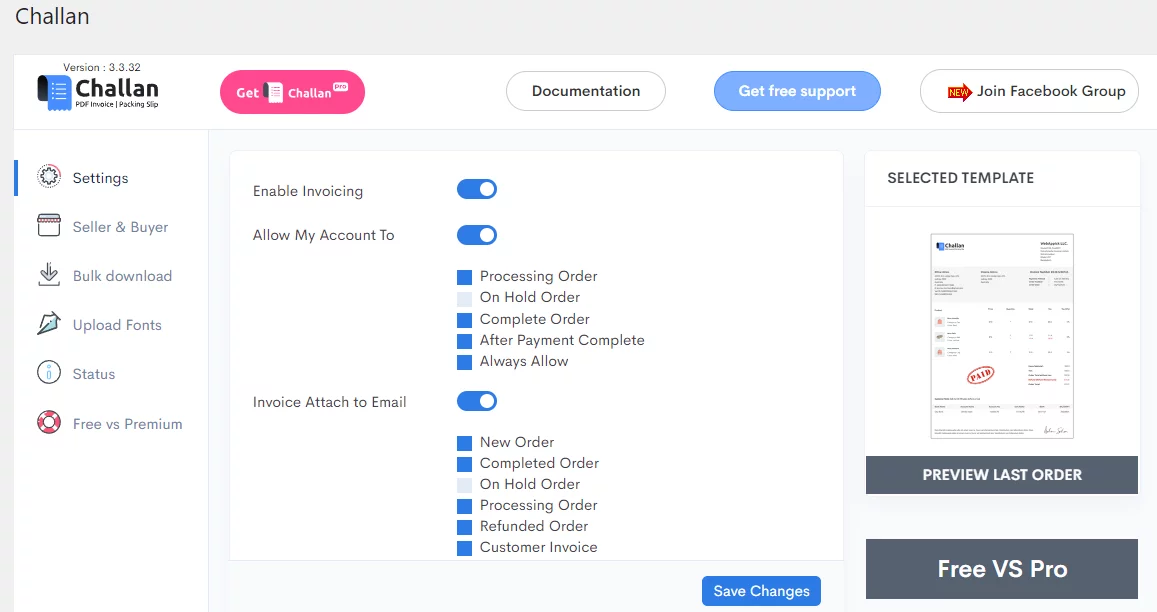The image size is (1157, 612).
Task: Uncheck After Payment Complete checkbox
Action: pyautogui.click(x=464, y=341)
